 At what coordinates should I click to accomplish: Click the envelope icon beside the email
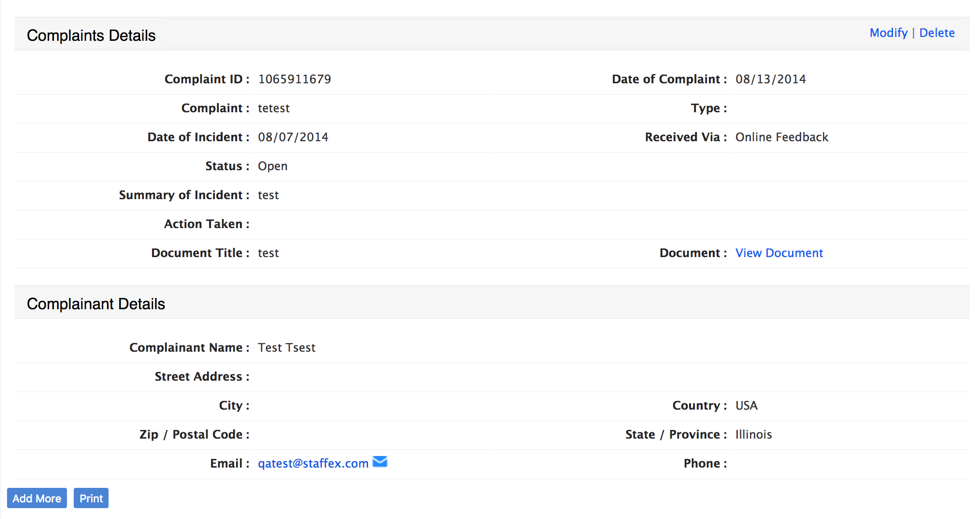click(x=380, y=462)
